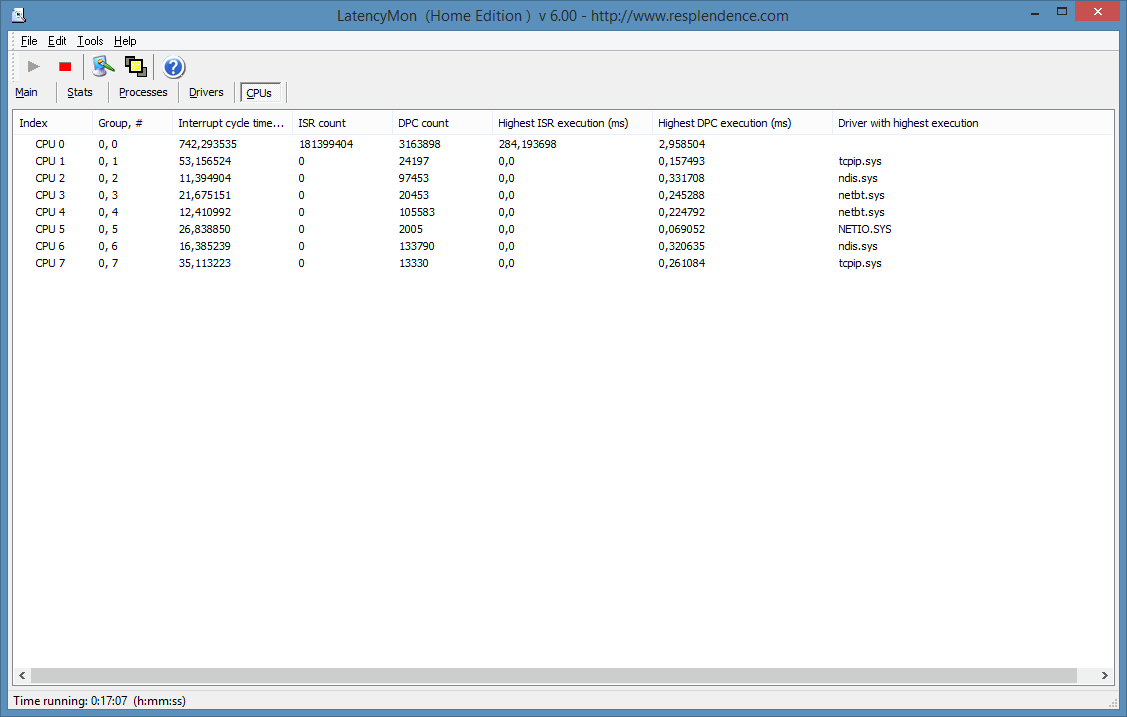Select the CPU 5 row
Viewport: 1127px width, 717px height.
563,229
